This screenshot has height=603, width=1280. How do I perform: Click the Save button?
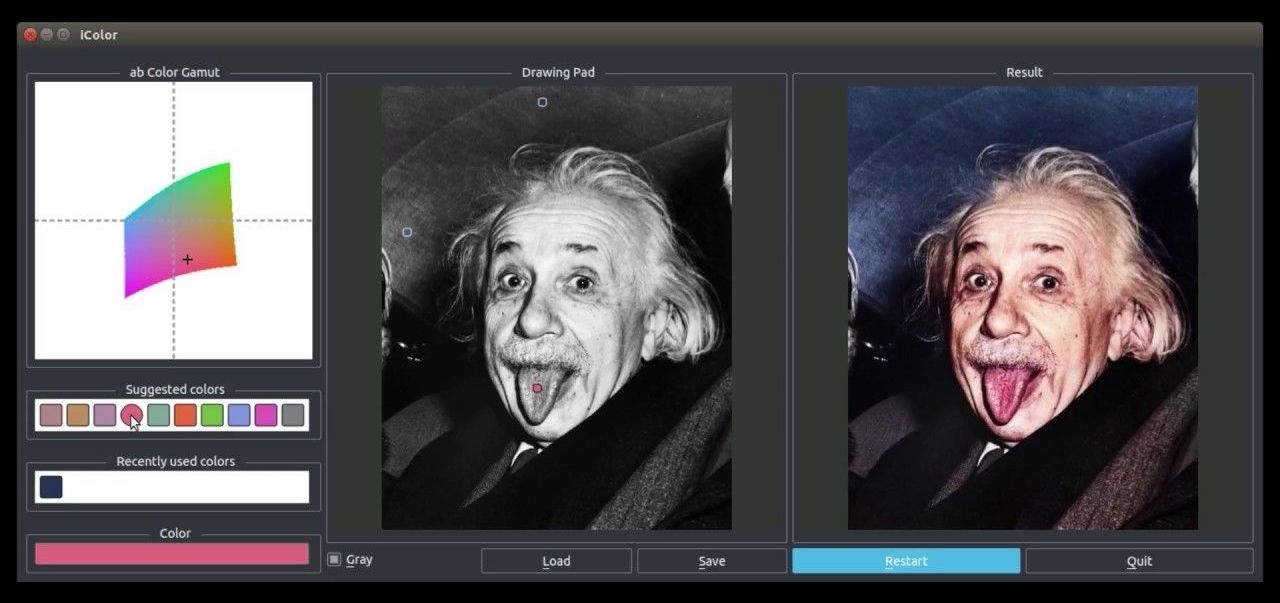pyautogui.click(x=711, y=561)
